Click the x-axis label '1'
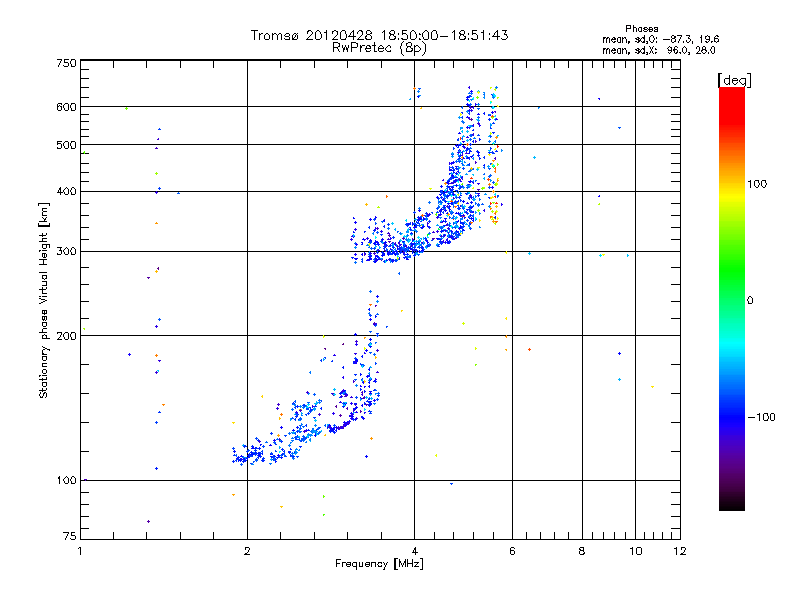Screen dimensions: 800x600 80,551
